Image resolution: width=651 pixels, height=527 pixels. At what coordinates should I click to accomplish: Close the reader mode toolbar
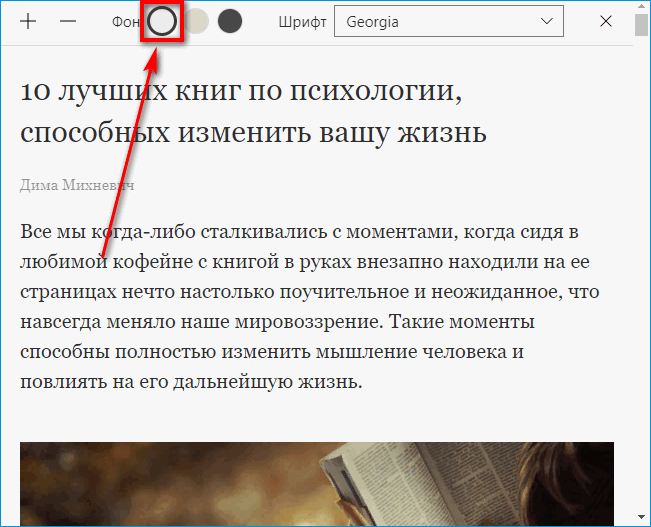point(606,21)
